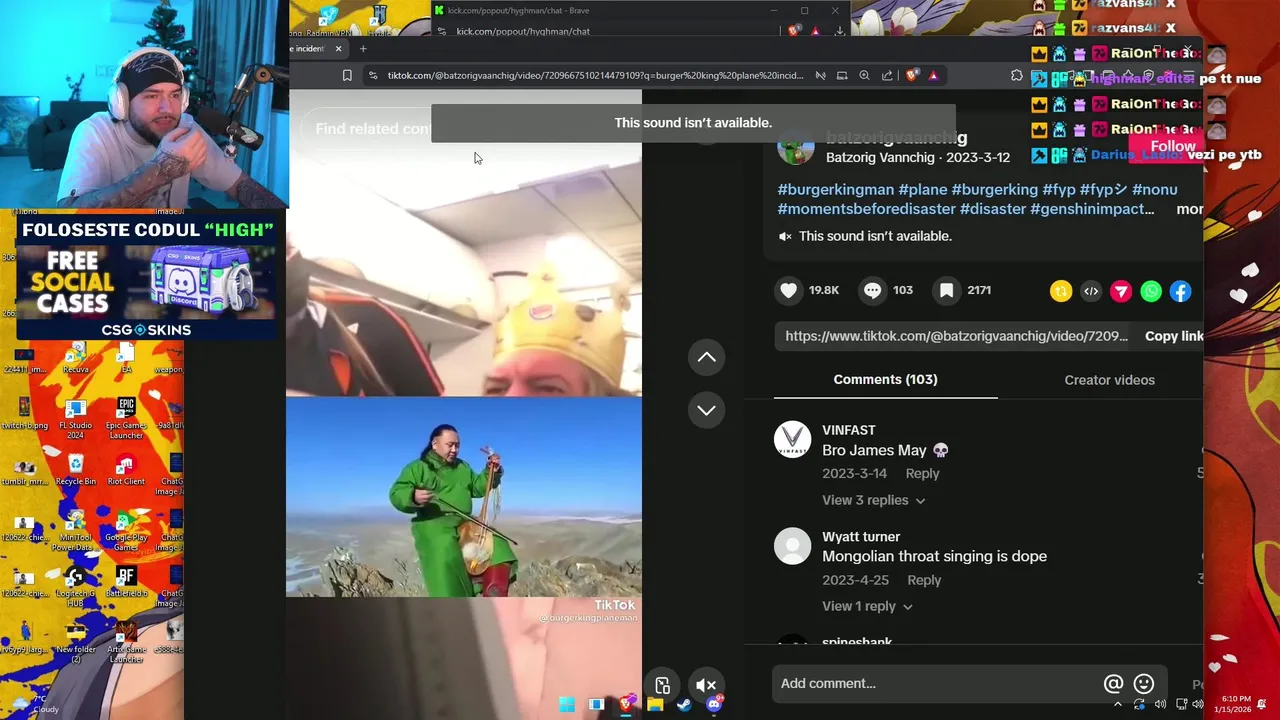
Task: Share video to WhatsApp
Action: click(x=1151, y=291)
